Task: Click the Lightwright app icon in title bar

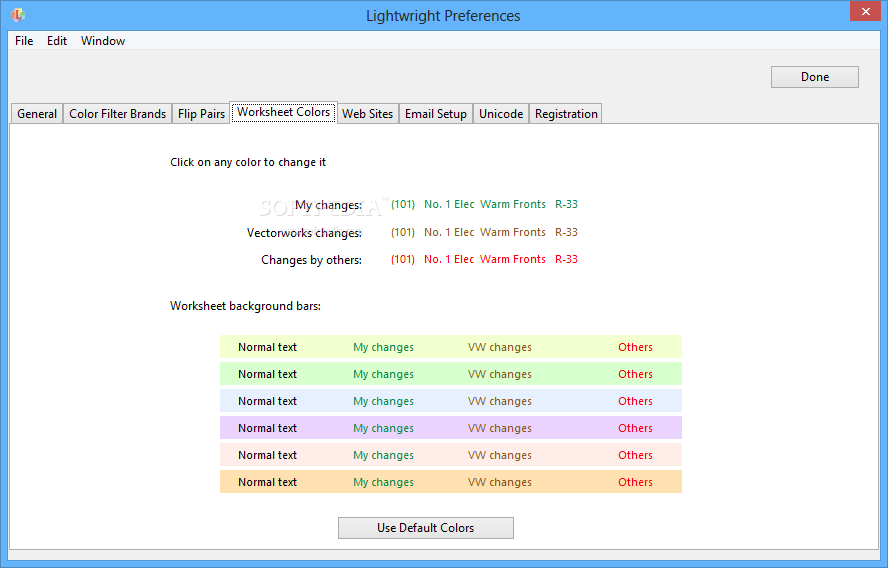Action: point(18,15)
